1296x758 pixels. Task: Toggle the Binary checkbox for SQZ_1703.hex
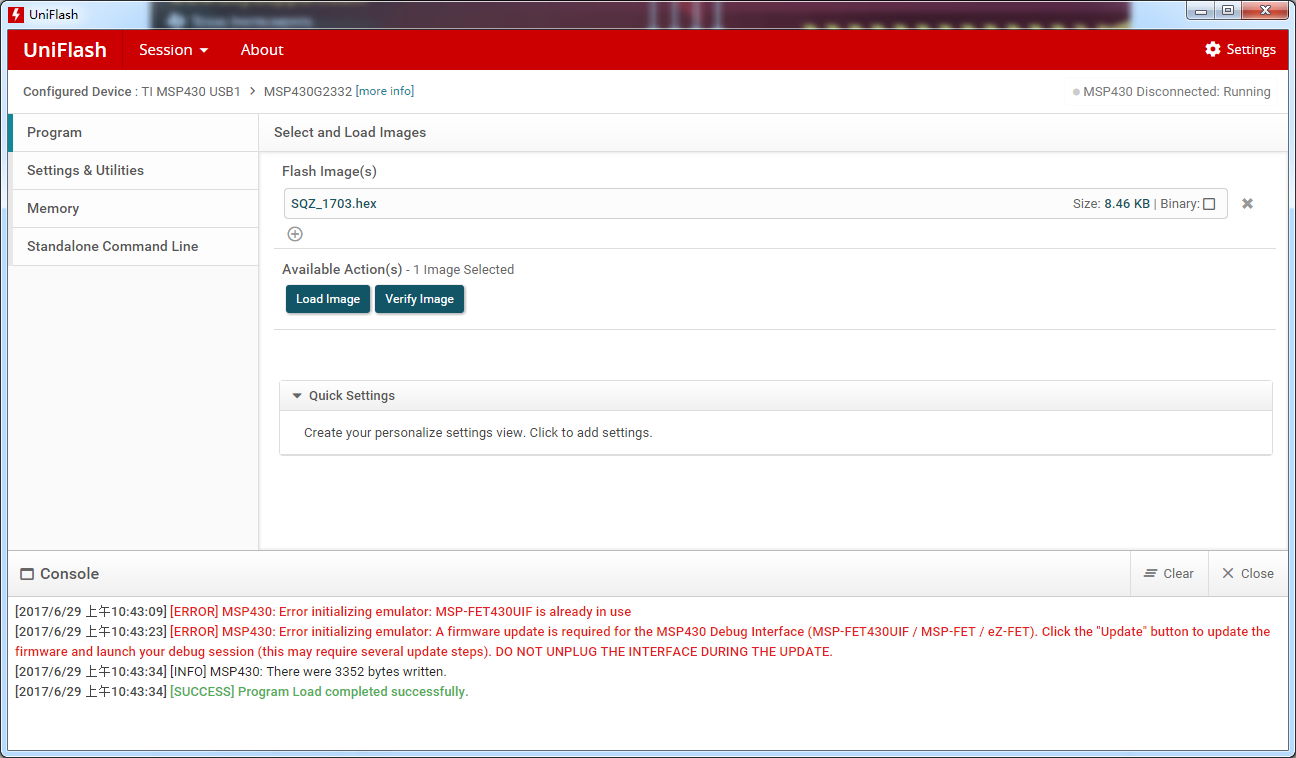[x=1209, y=204]
